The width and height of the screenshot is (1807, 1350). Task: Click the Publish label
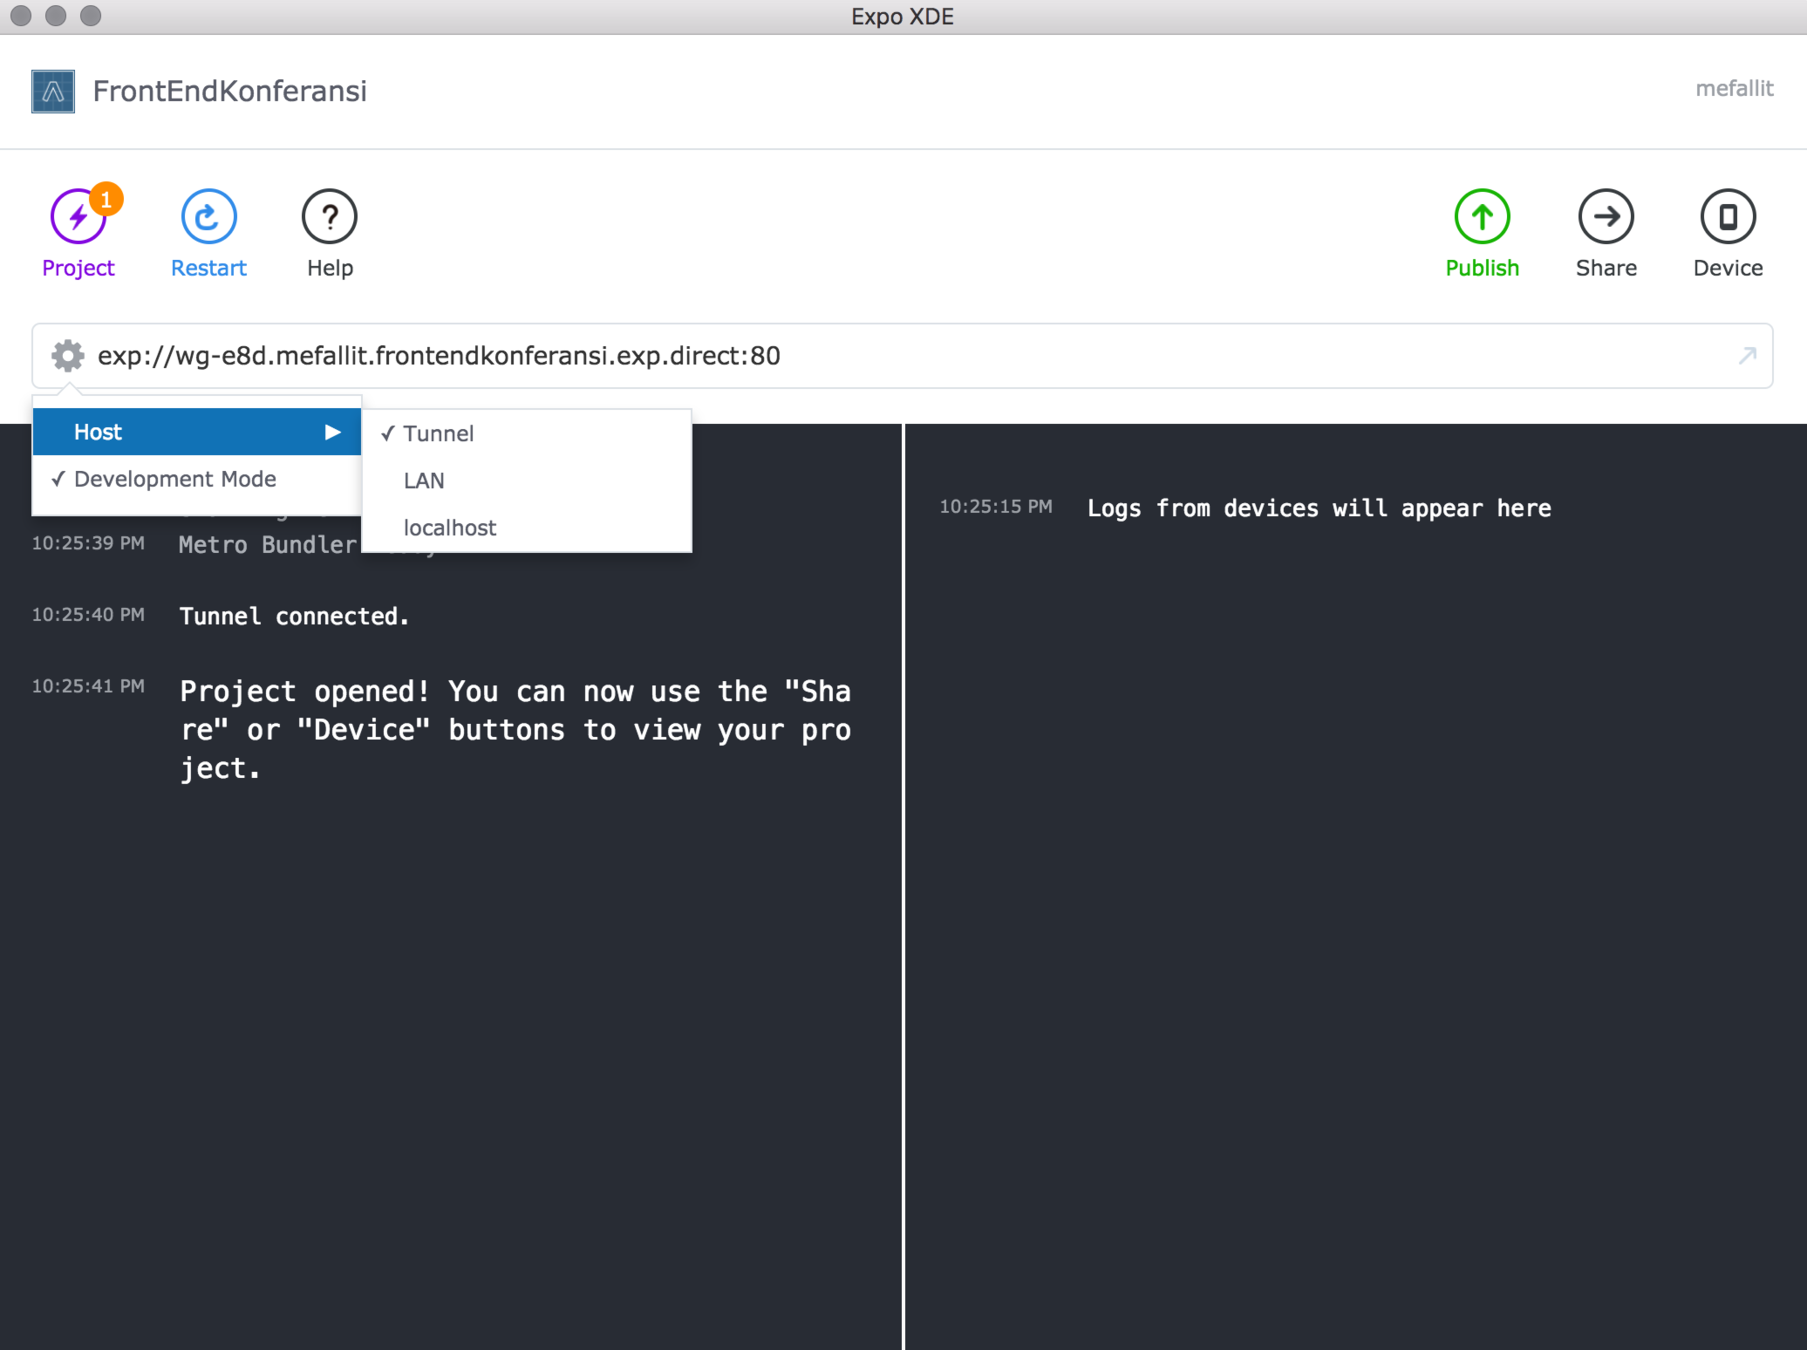[x=1481, y=268]
